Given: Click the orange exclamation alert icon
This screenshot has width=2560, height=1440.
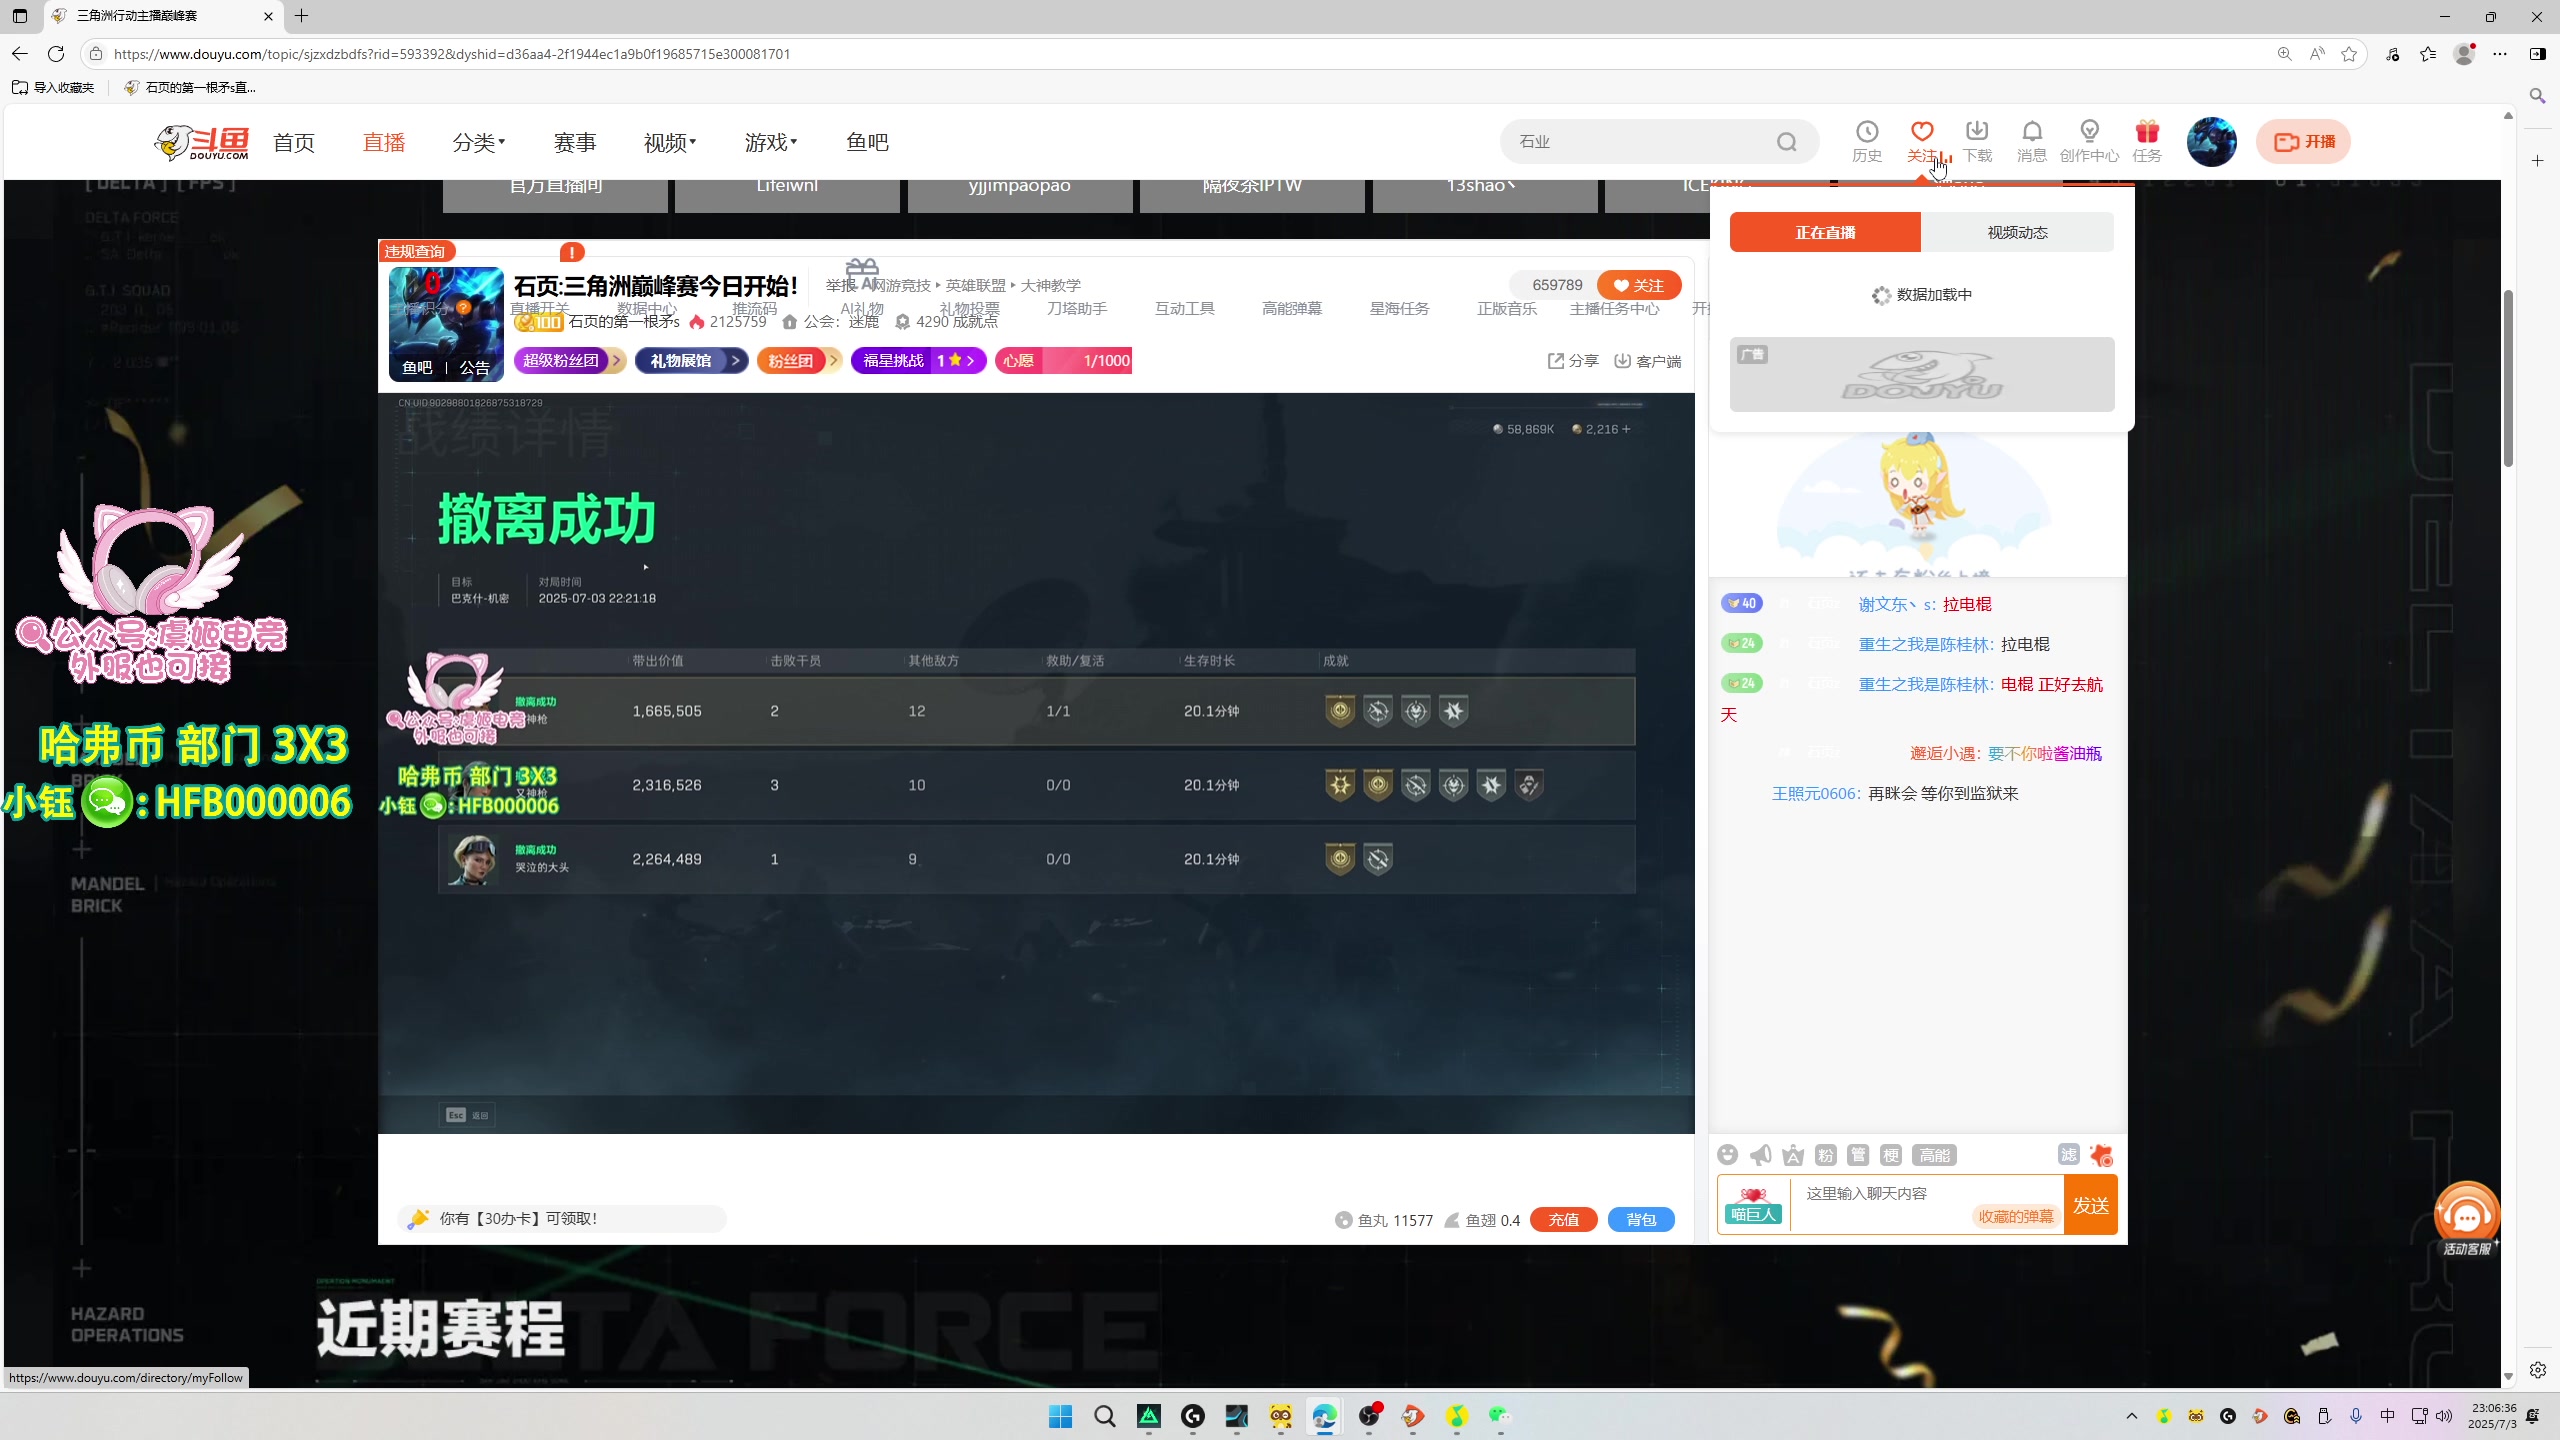Looking at the screenshot, I should (572, 252).
